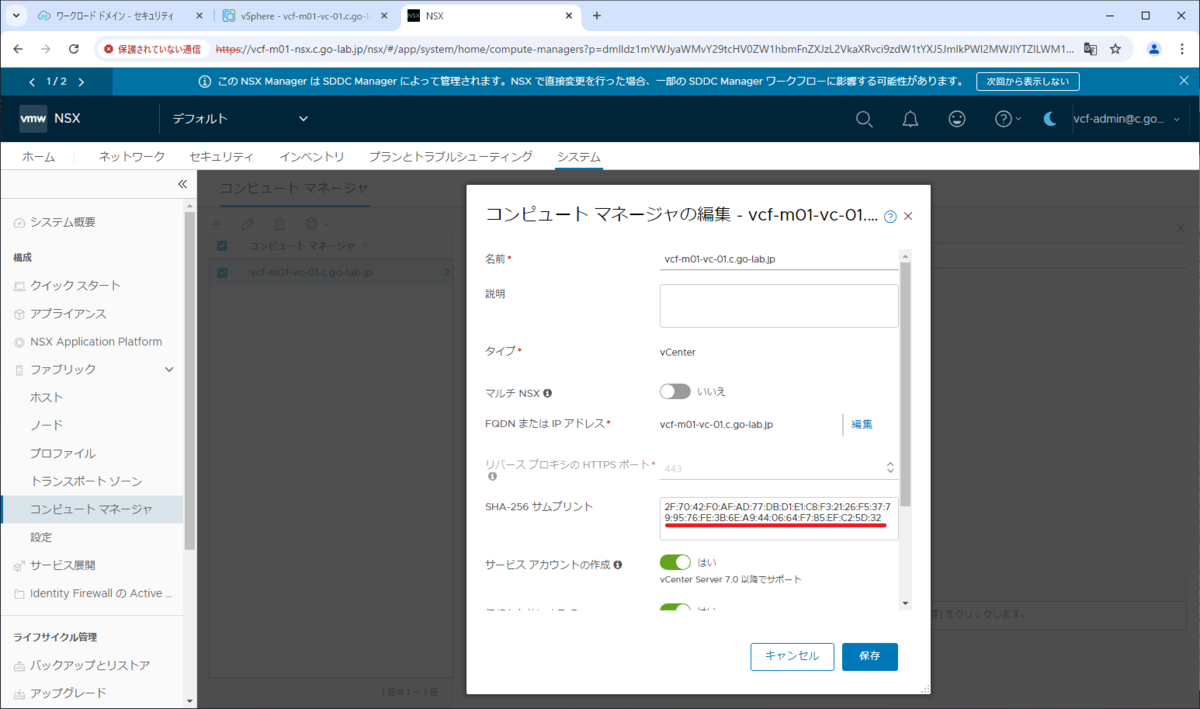The width and height of the screenshot is (1200, 709).
Task: Switch to ホーム tab
Action: [x=39, y=157]
